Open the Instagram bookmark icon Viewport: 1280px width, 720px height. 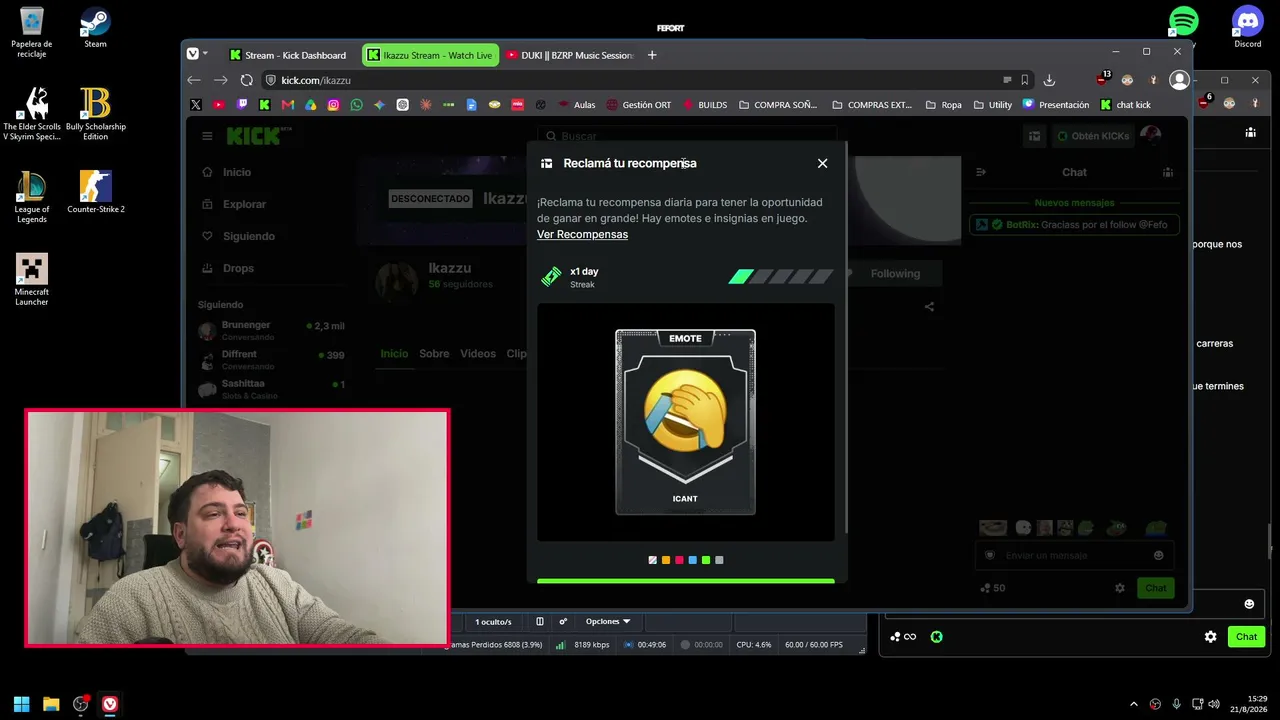click(334, 105)
